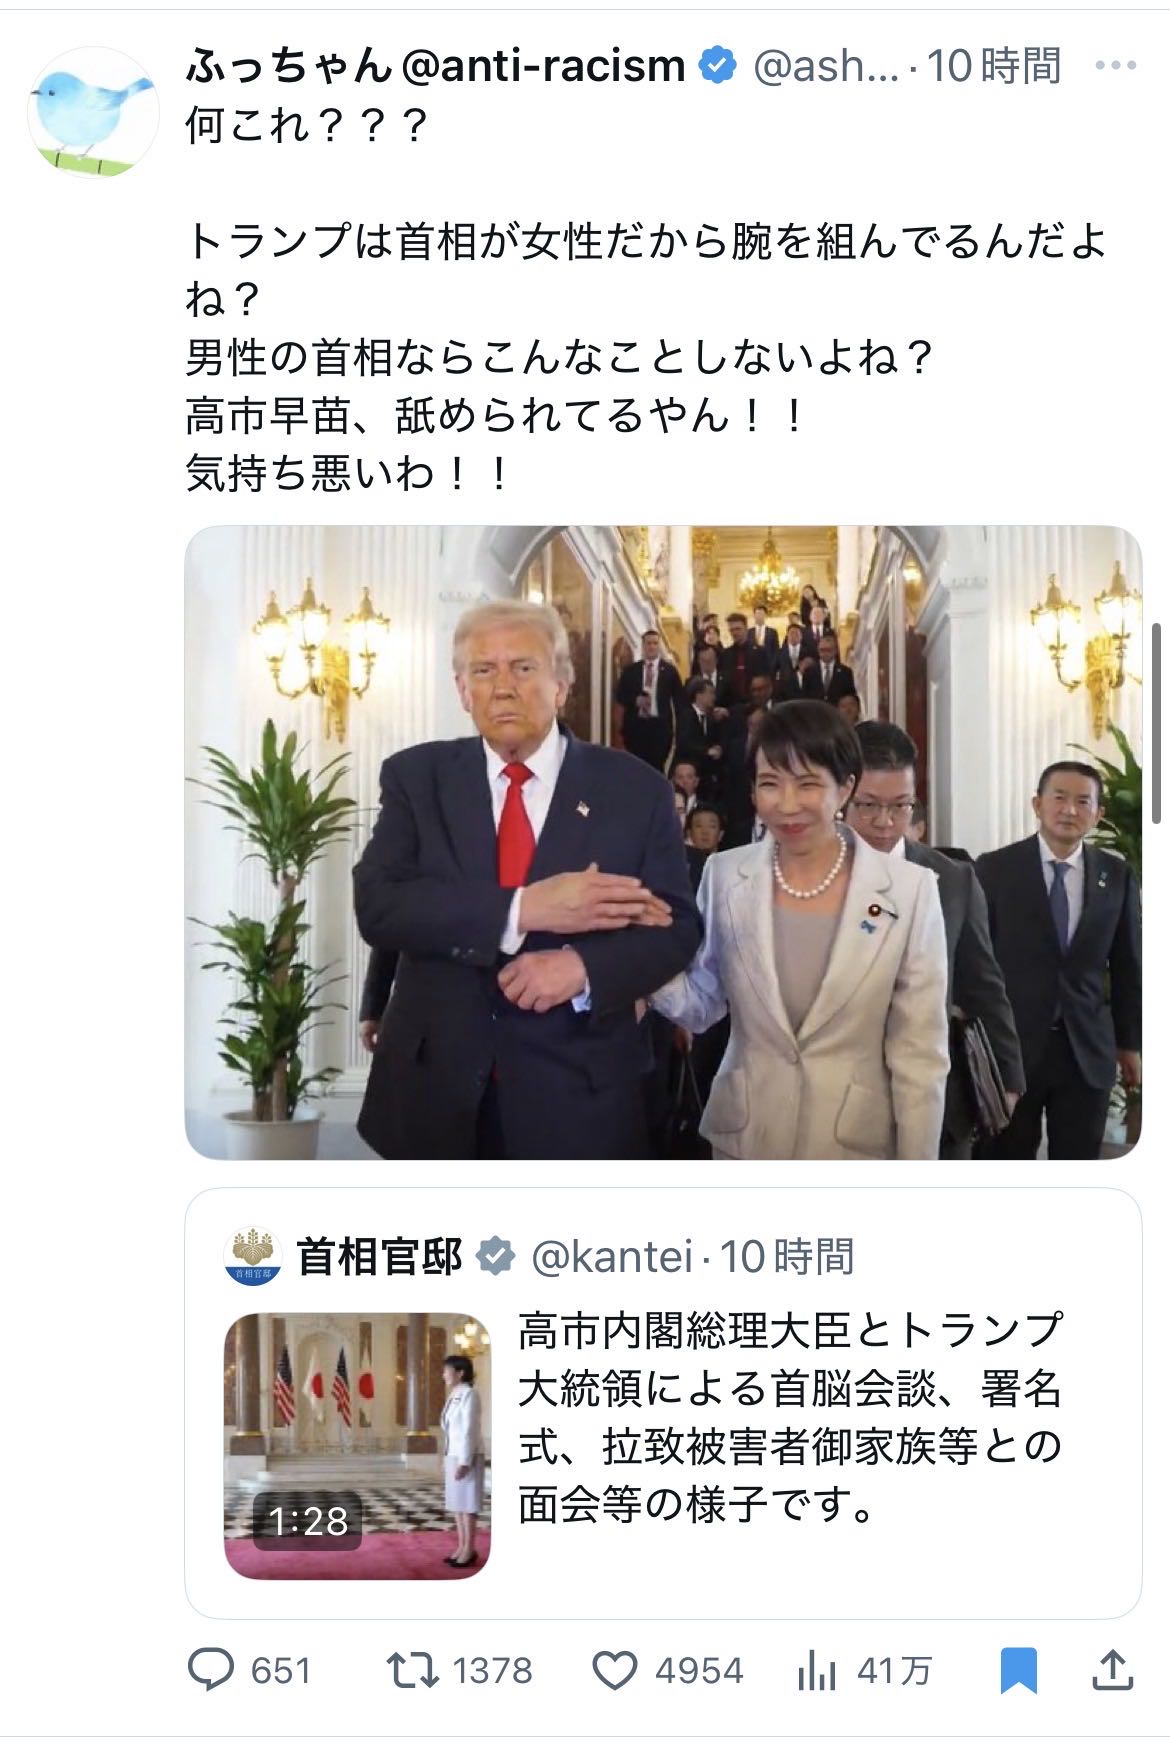This screenshot has height=1745, width=1170.
Task: Play the quoted 1:28 video thumbnail
Action: [x=357, y=1446]
